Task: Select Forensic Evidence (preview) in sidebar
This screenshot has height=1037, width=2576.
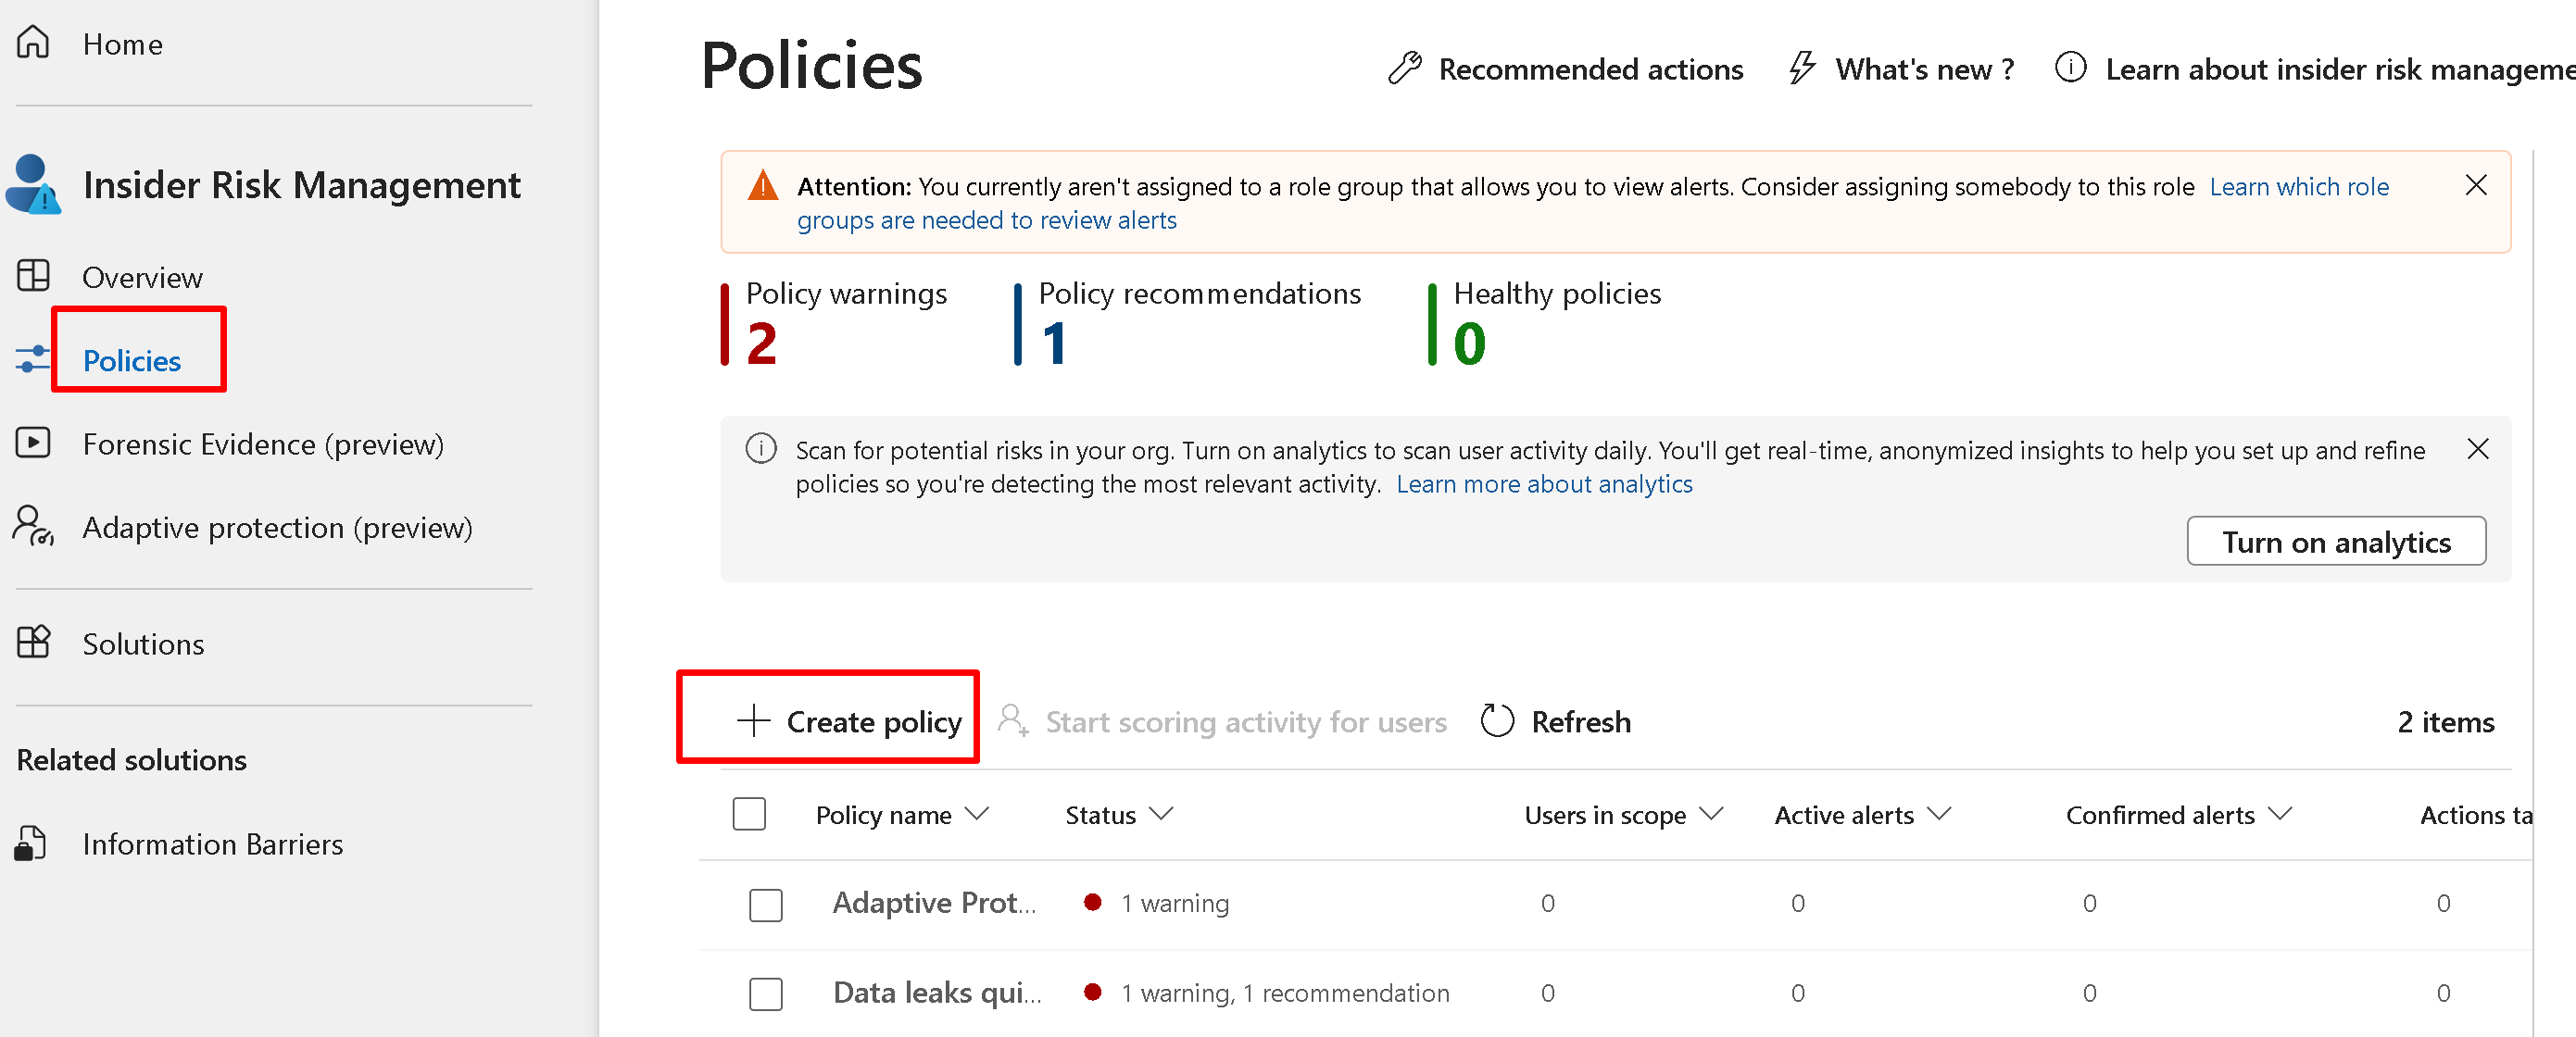Action: coord(262,443)
